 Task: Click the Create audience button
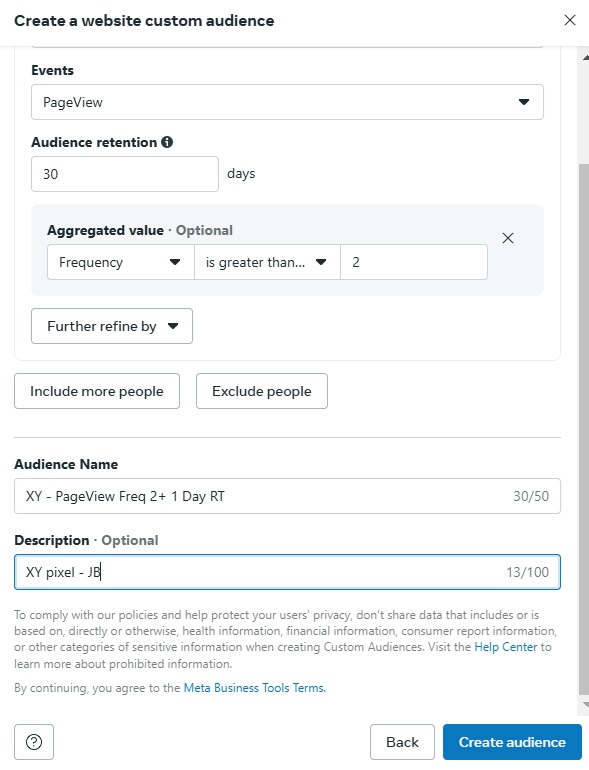(512, 742)
